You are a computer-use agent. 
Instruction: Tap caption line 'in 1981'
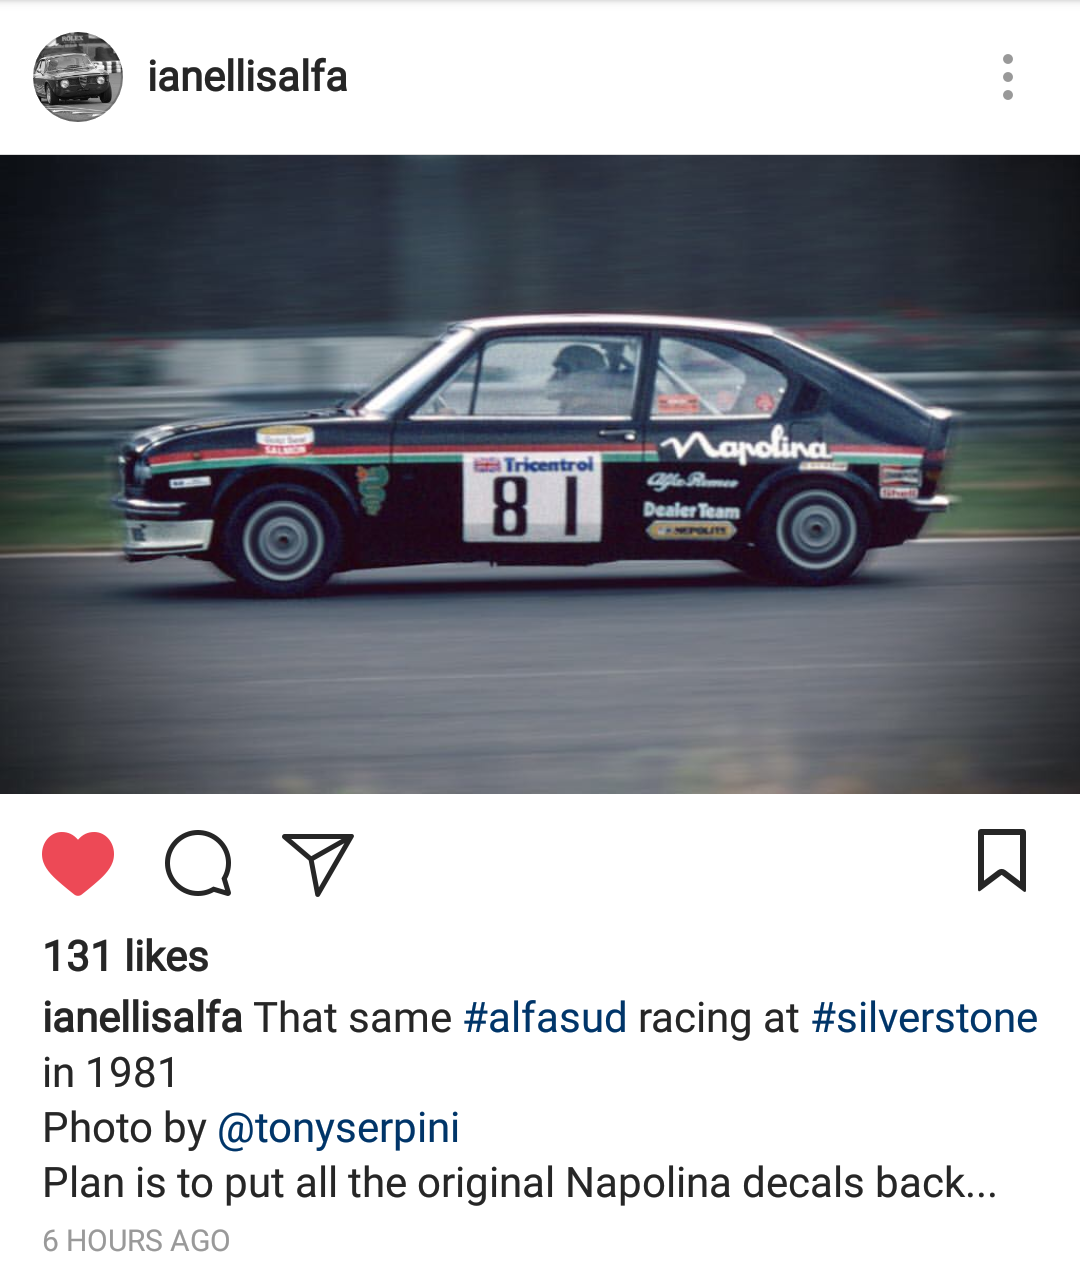[x=110, y=1073]
